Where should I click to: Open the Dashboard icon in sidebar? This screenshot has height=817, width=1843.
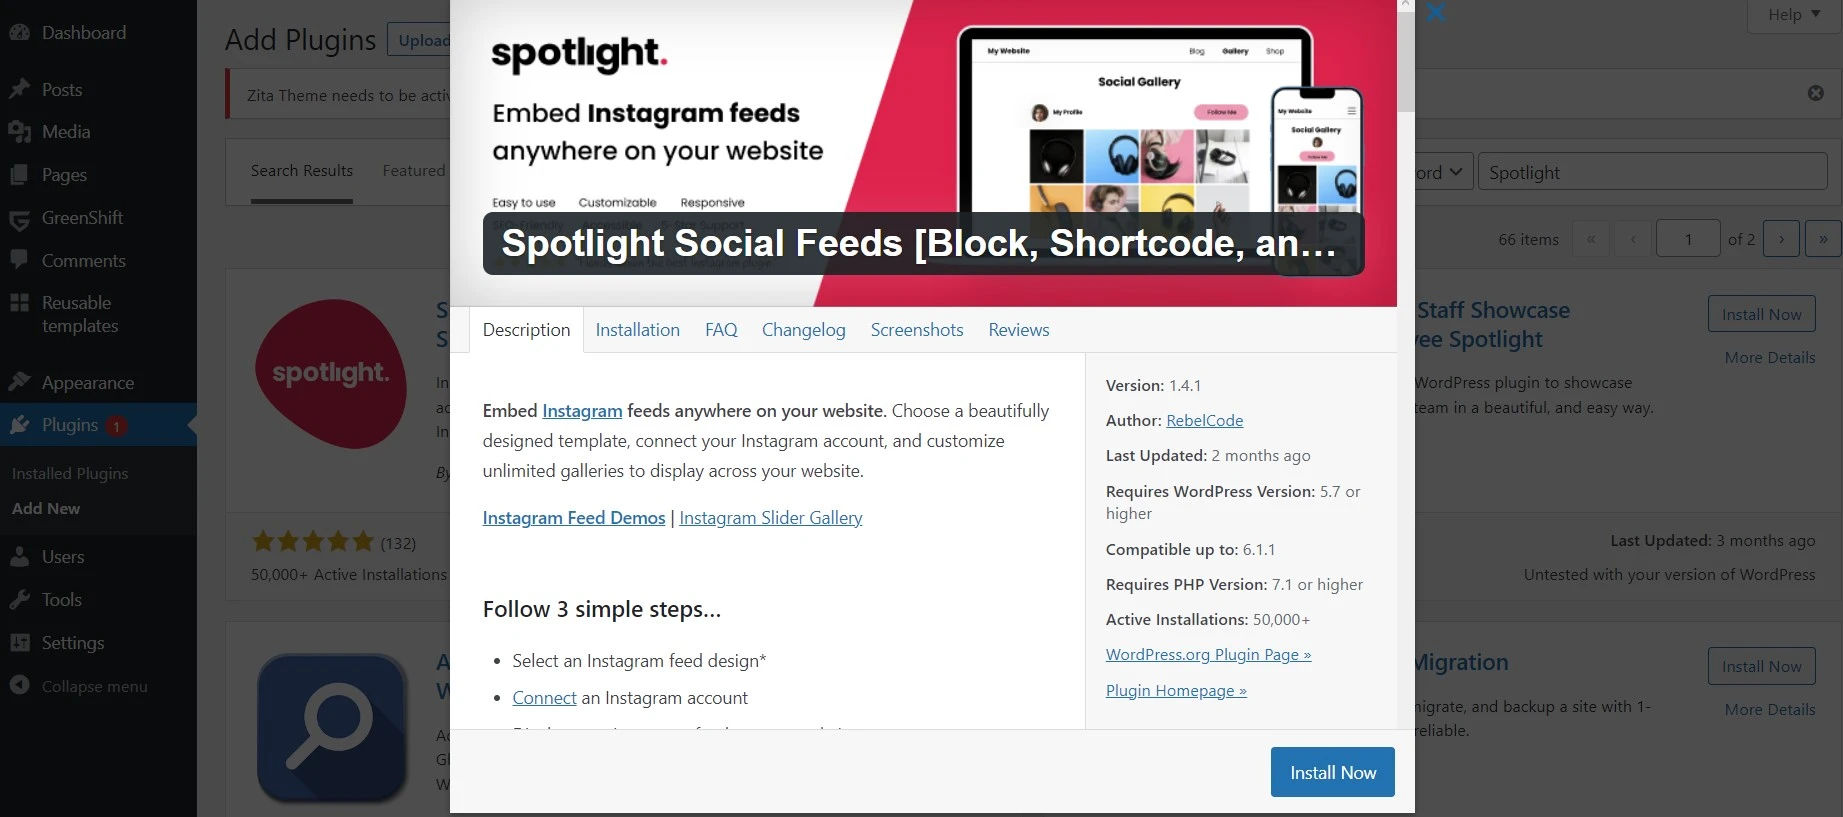19,32
